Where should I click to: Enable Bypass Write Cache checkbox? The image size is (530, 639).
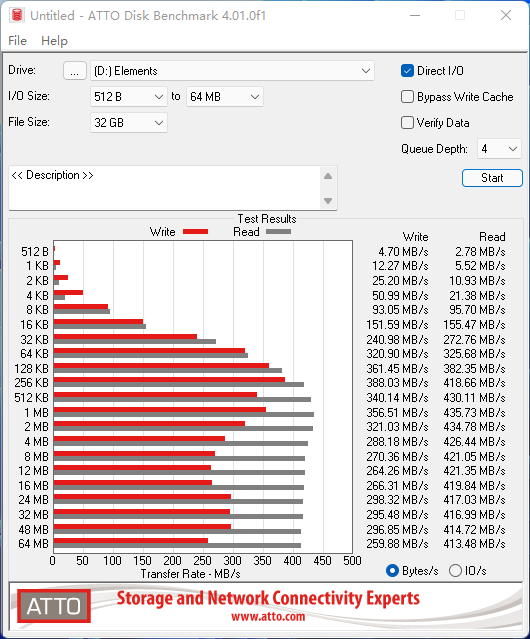tap(407, 97)
